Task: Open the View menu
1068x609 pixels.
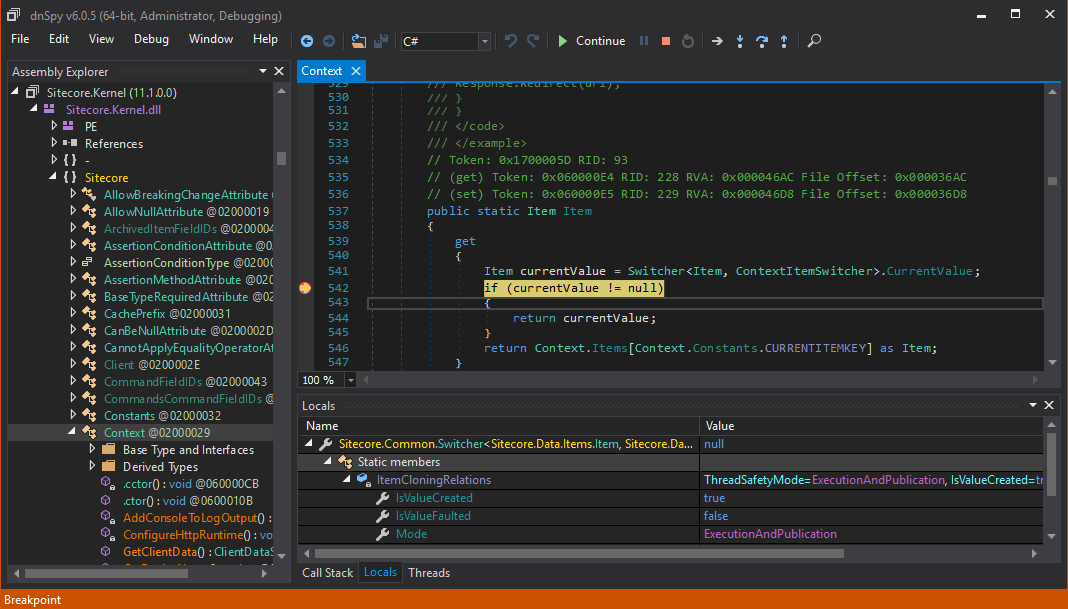Action: [x=101, y=39]
